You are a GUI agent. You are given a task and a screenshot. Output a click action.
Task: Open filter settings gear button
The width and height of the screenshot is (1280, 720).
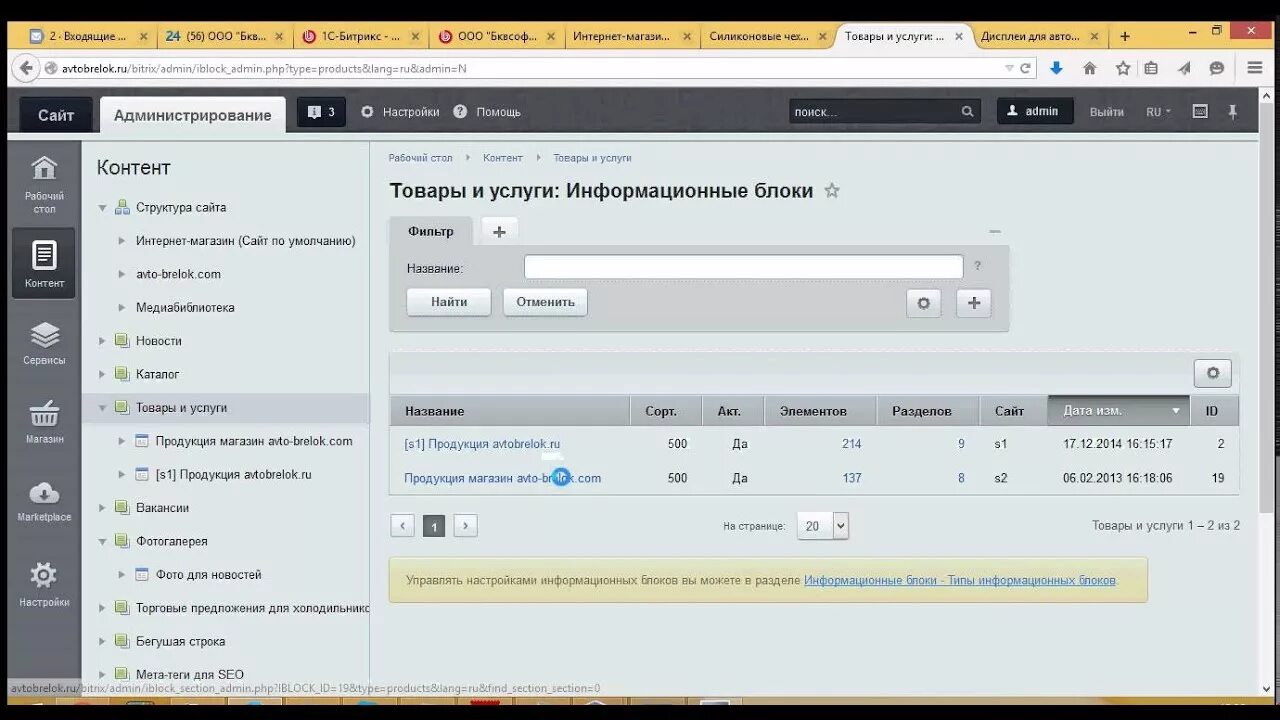point(923,303)
